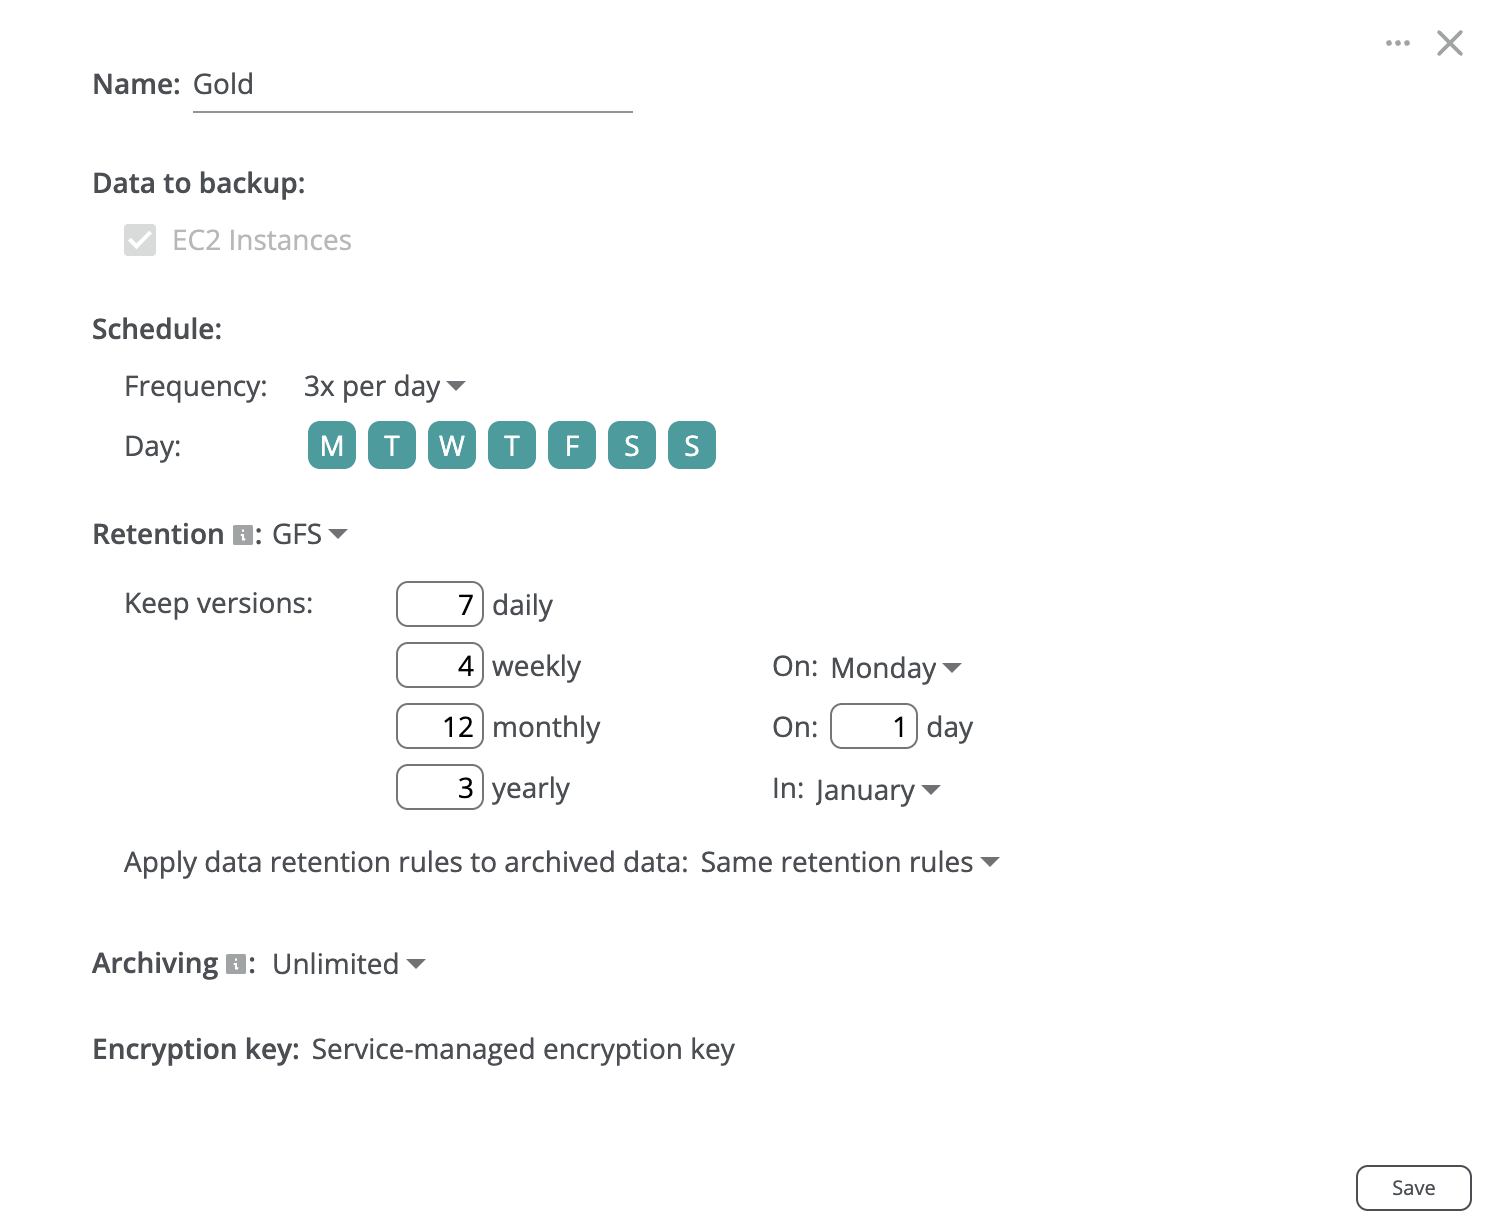
Task: Click the Archiving info icon
Action: (236, 964)
